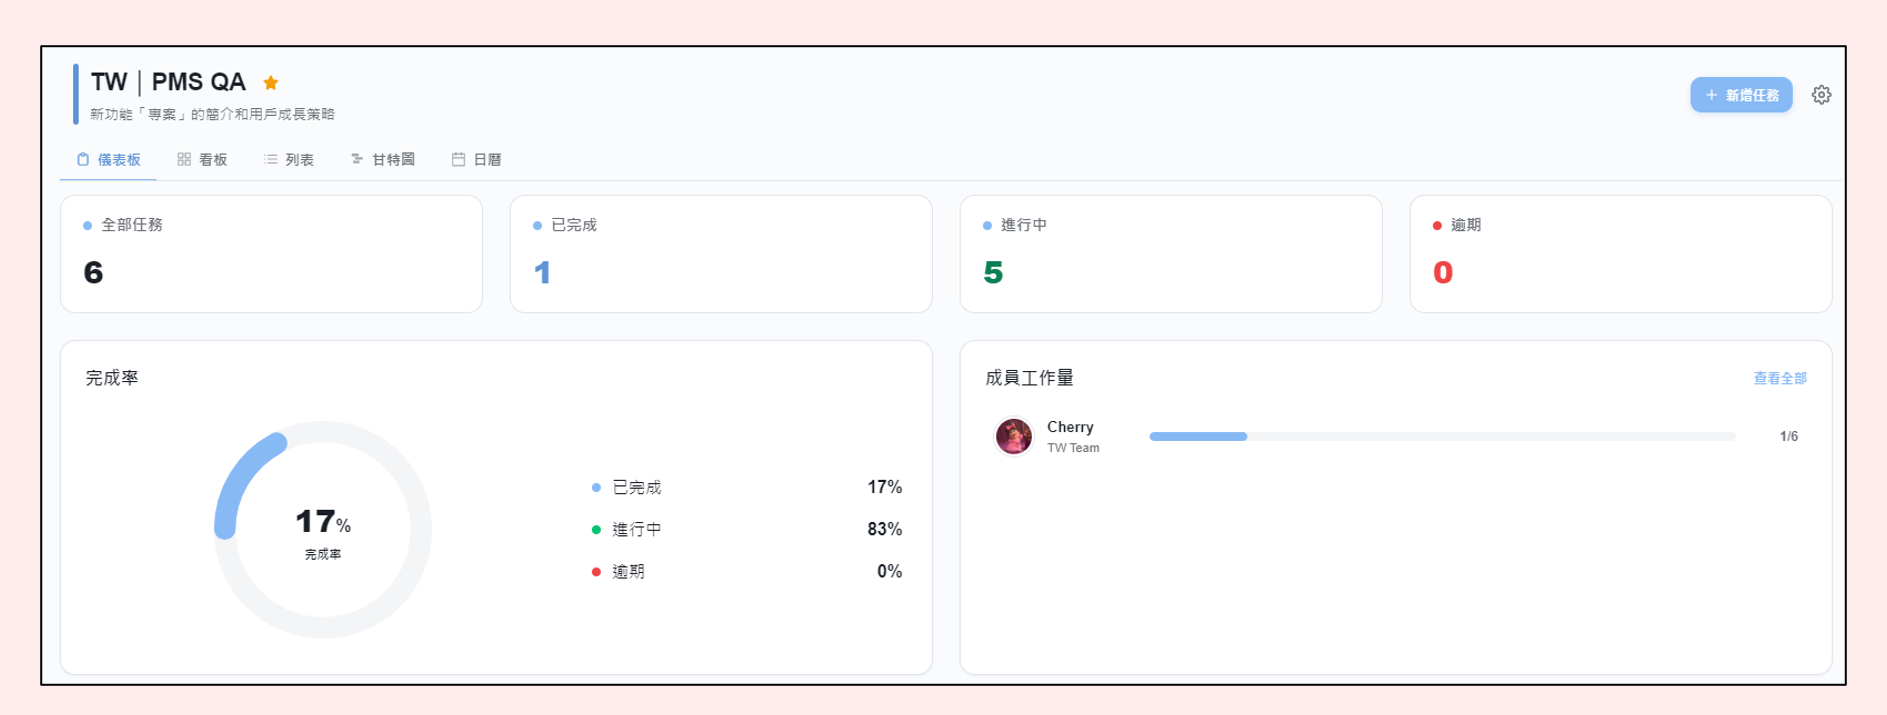Click the orange favorite star icon
The image size is (1887, 715).
pos(271,82)
